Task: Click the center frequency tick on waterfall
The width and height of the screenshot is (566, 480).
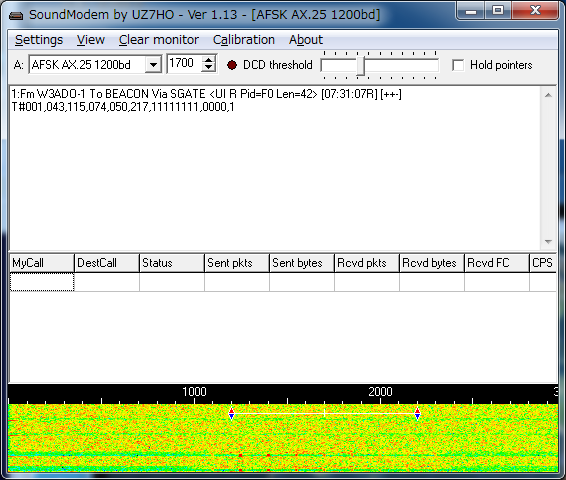Action: click(325, 413)
